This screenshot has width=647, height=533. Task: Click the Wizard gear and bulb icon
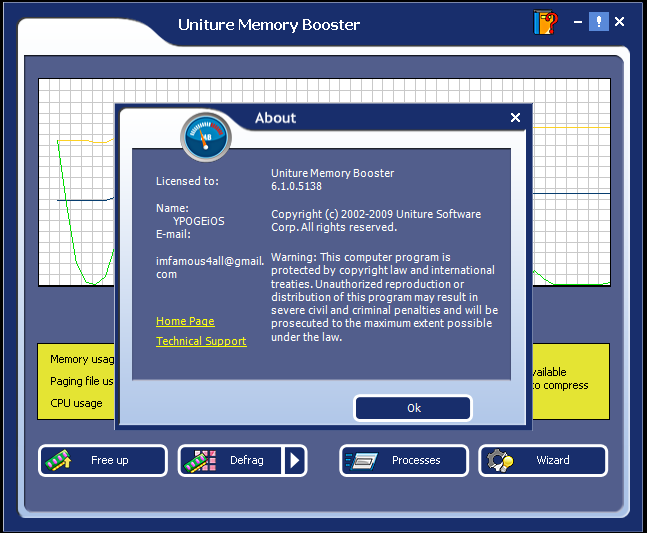click(x=500, y=460)
